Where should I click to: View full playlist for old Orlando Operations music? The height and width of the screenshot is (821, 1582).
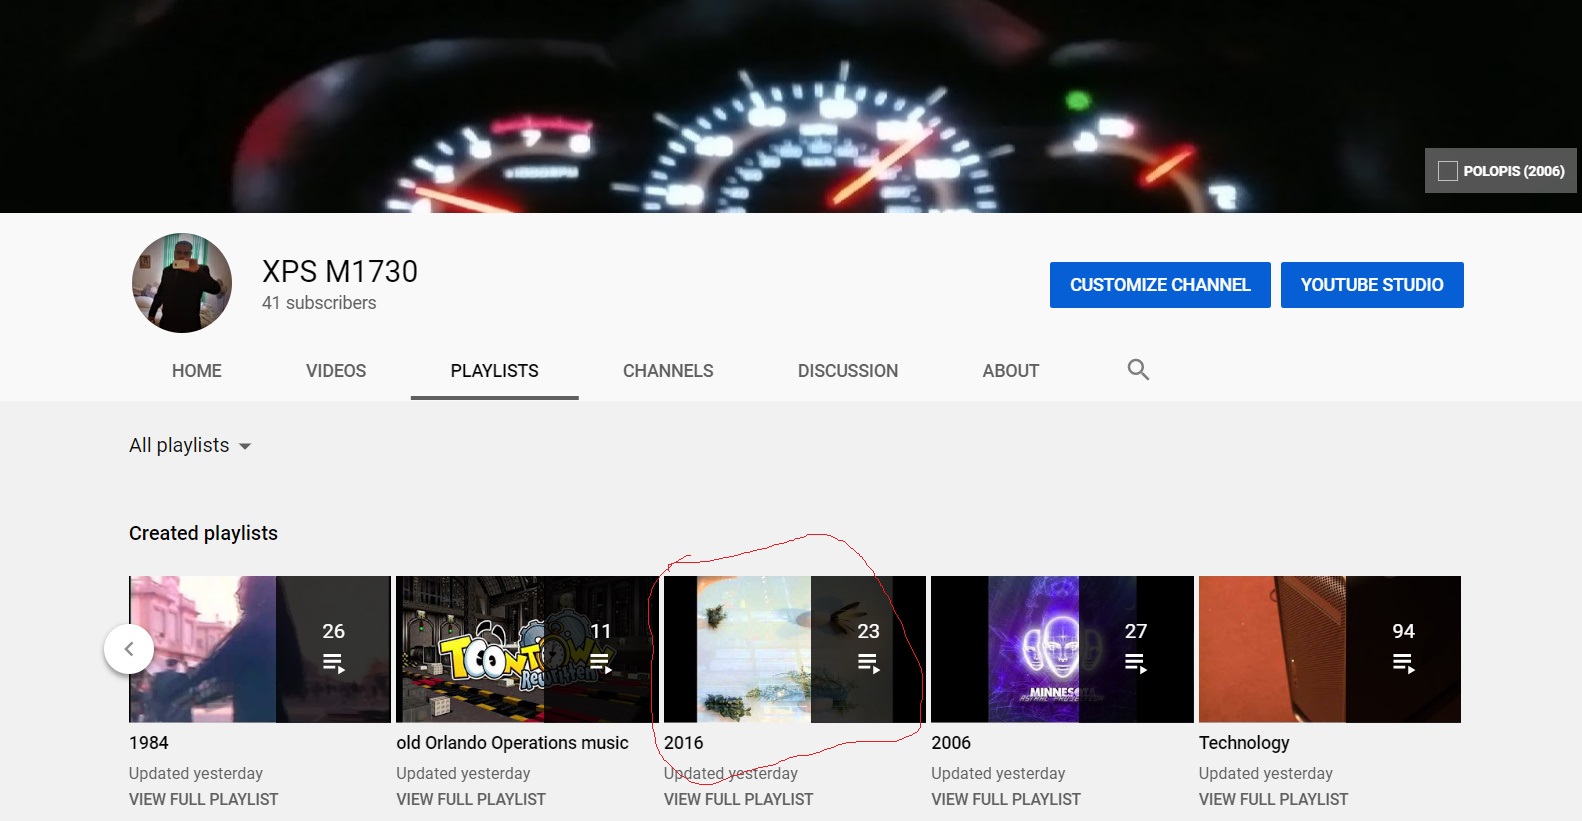click(471, 800)
